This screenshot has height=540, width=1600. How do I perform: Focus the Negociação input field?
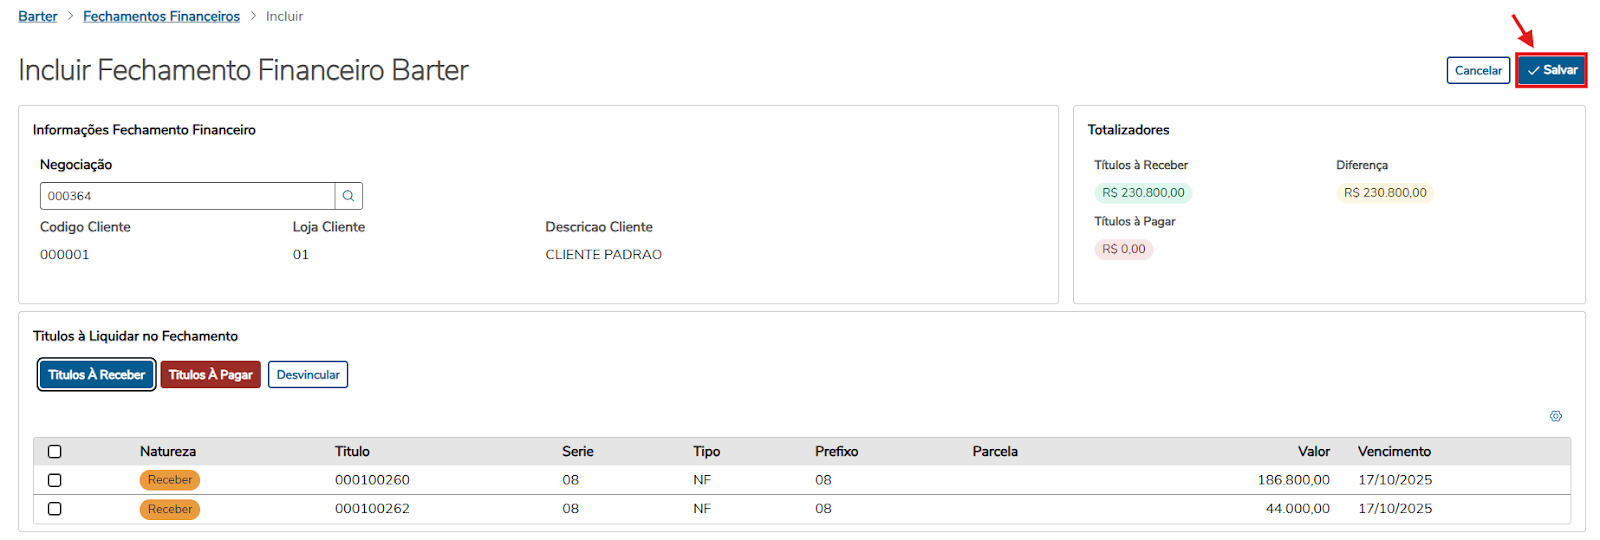tap(187, 196)
